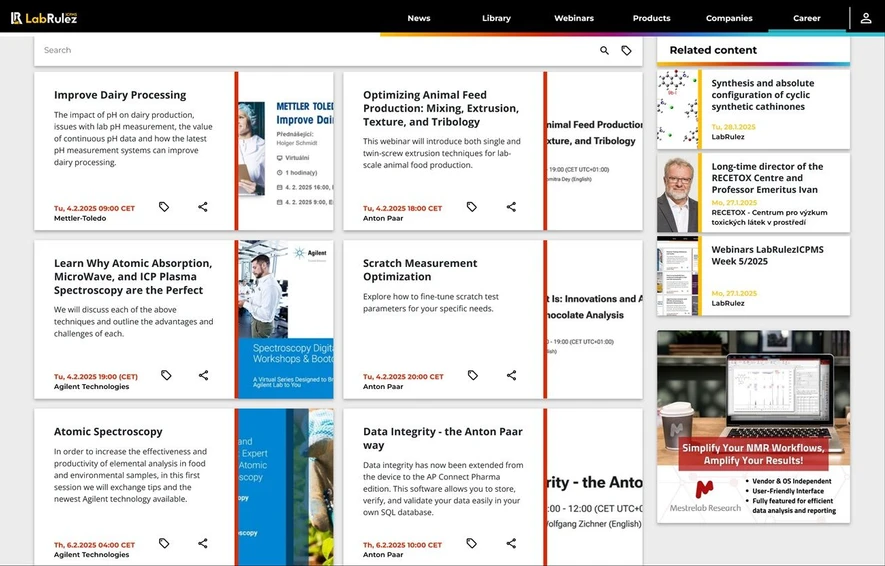Click Anton Paar under Optimizing Animal Feed card
Viewport: 885px width, 566px height.
pyautogui.click(x=383, y=218)
